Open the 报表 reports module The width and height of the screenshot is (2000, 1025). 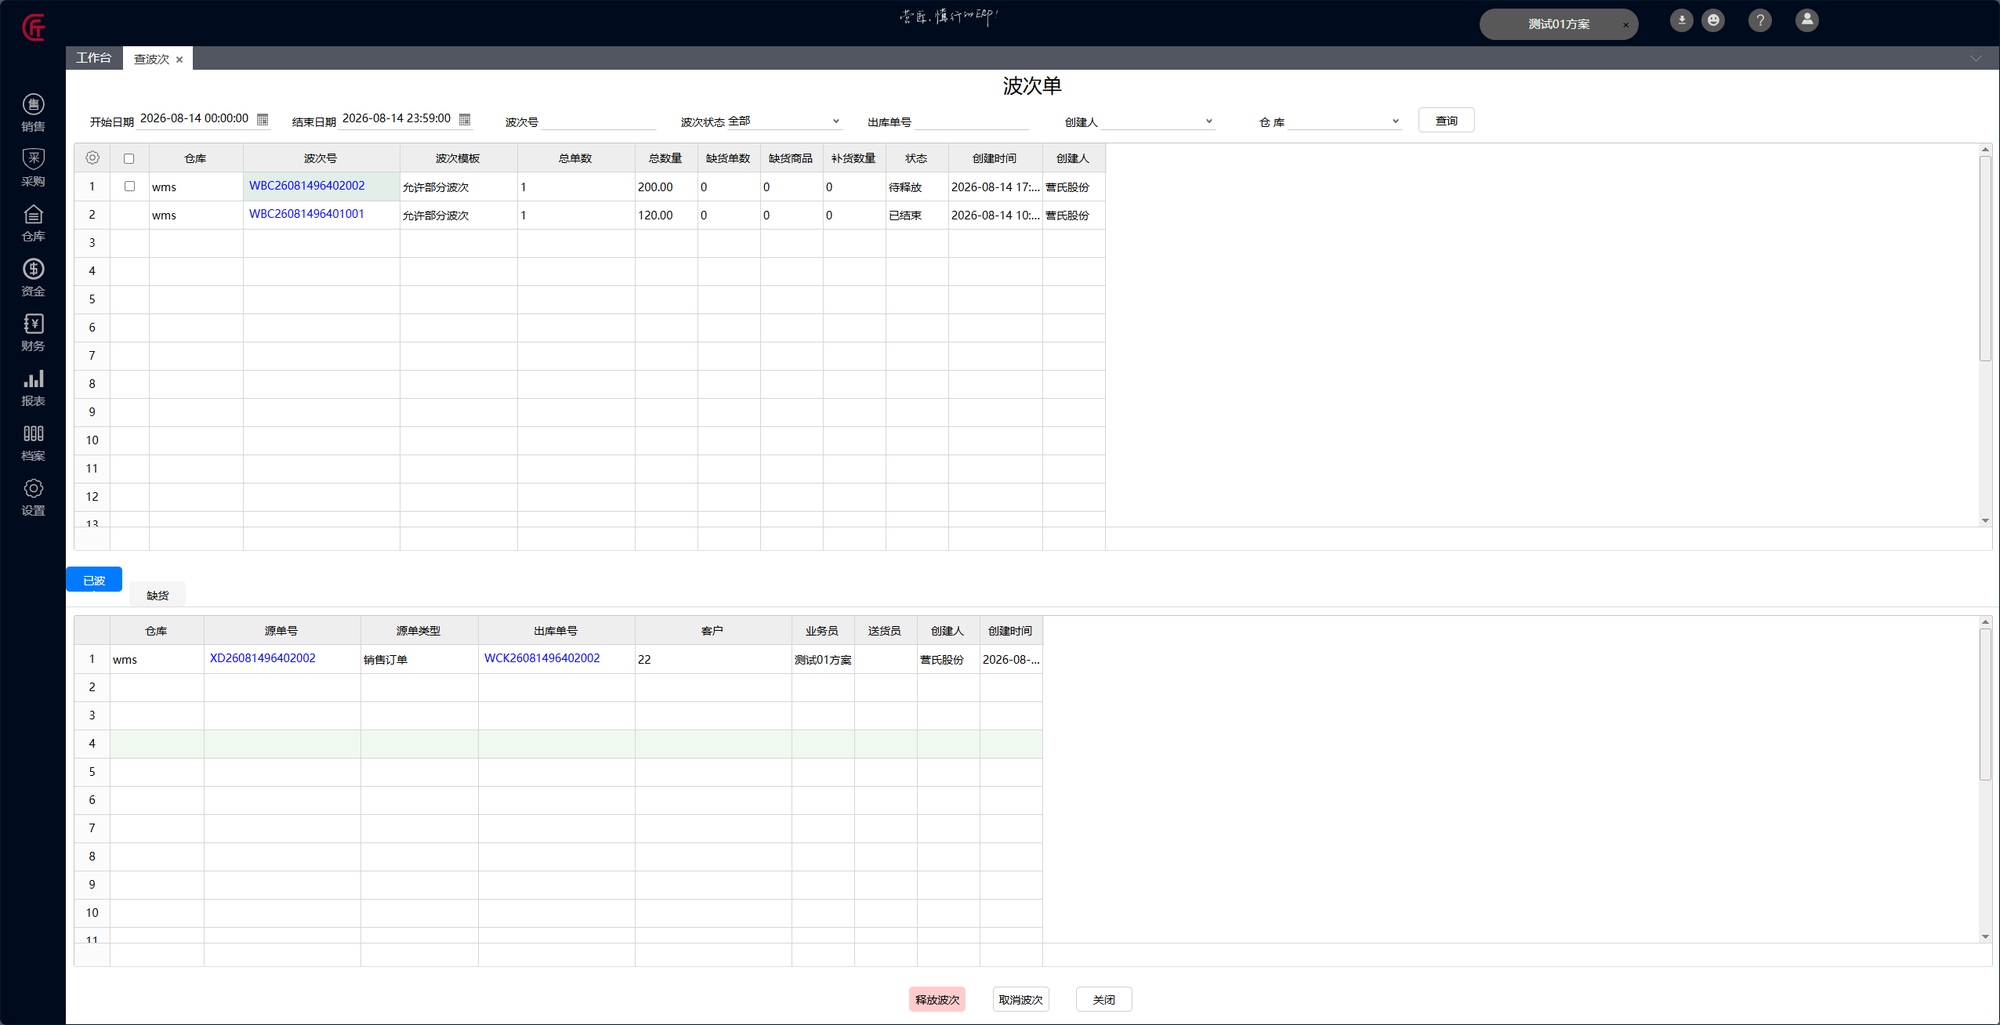(33, 388)
